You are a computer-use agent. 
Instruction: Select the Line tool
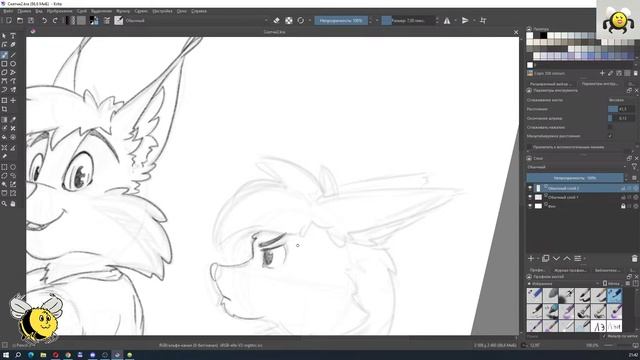[x=13, y=55]
